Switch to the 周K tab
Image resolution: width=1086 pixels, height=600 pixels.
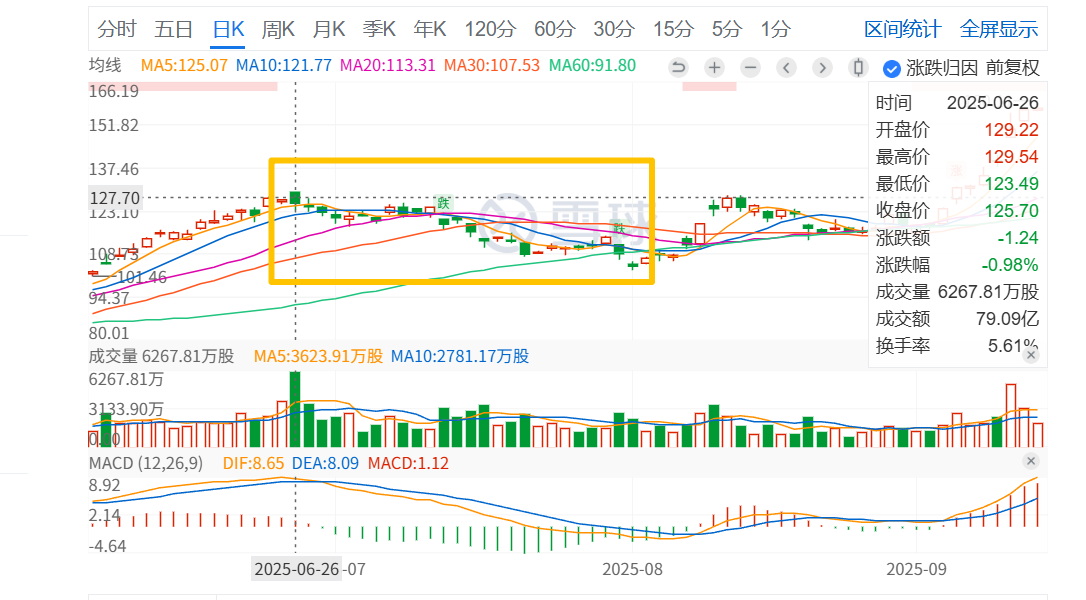point(278,29)
